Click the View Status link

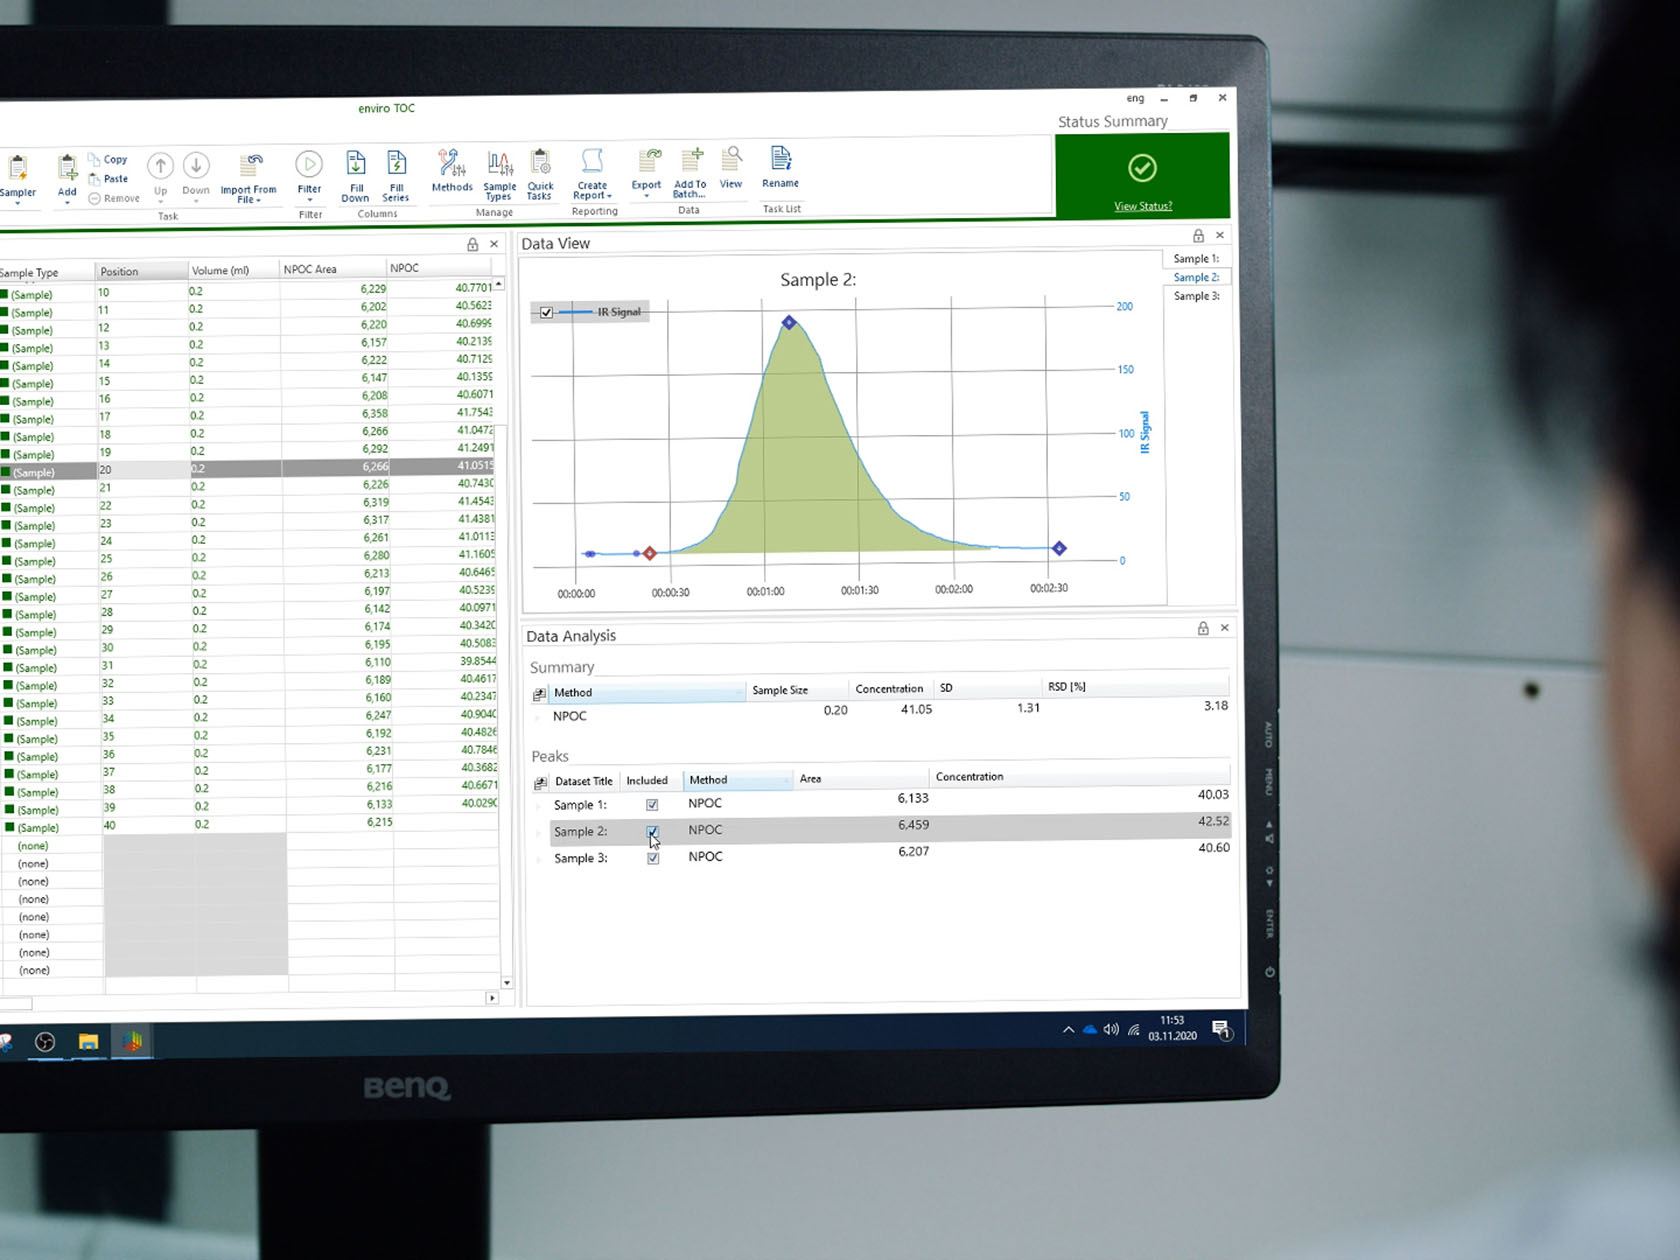(1143, 206)
